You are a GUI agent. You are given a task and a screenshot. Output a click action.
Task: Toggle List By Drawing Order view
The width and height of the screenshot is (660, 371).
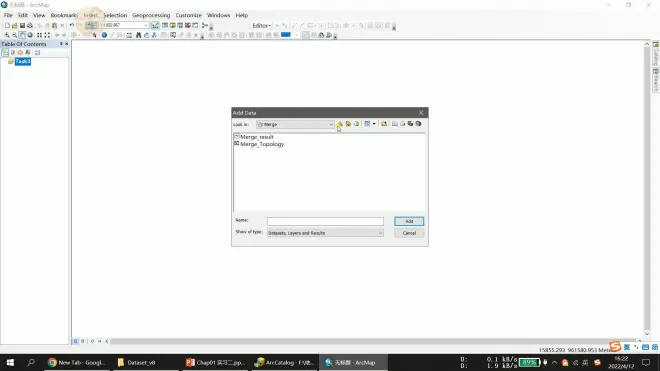(5, 53)
